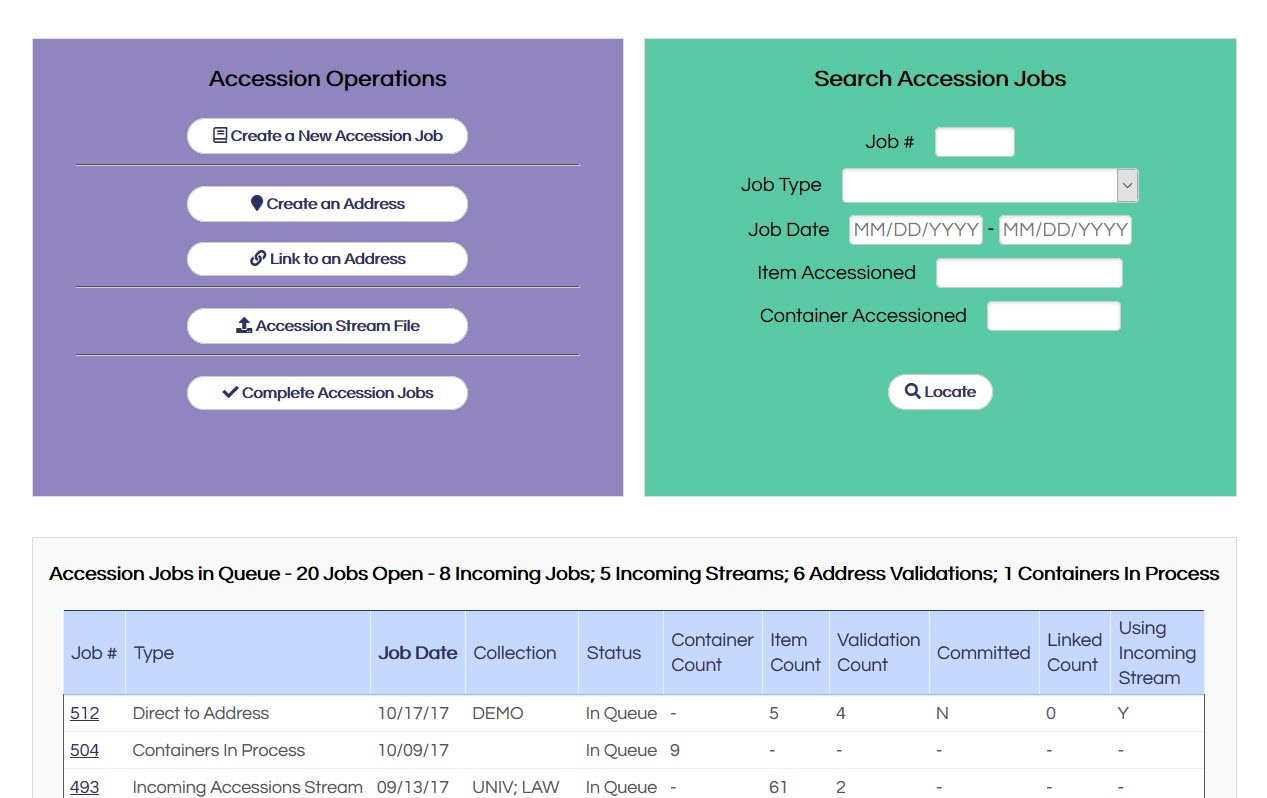Click the upload icon on Accession Stream File
1267x798 pixels.
(x=244, y=325)
